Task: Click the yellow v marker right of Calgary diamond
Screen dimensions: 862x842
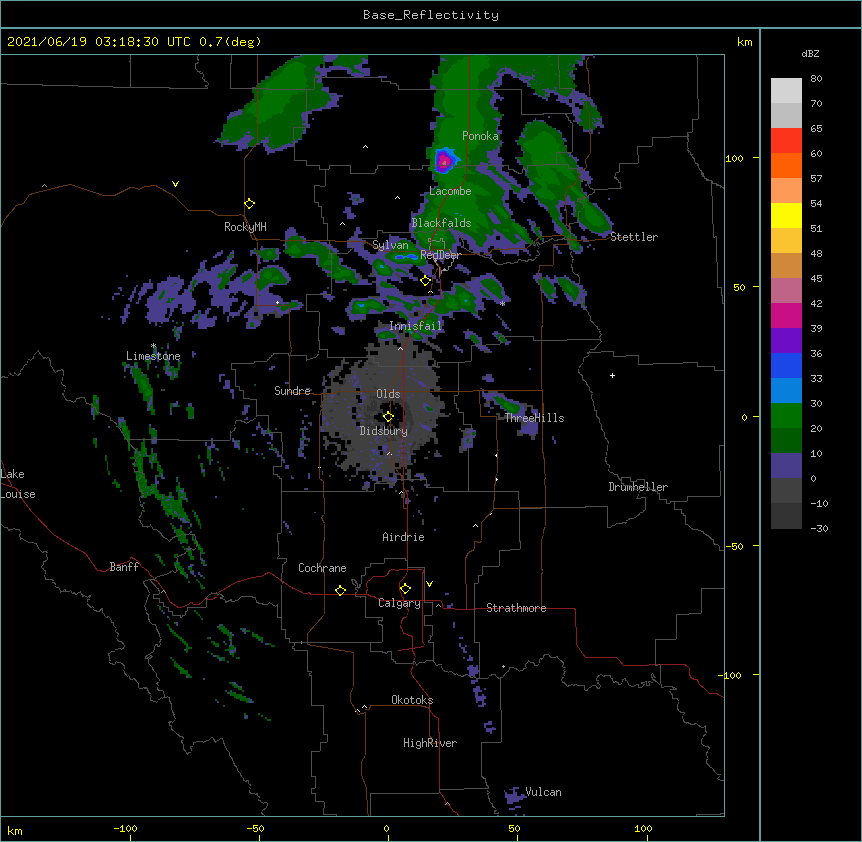Action: point(429,584)
